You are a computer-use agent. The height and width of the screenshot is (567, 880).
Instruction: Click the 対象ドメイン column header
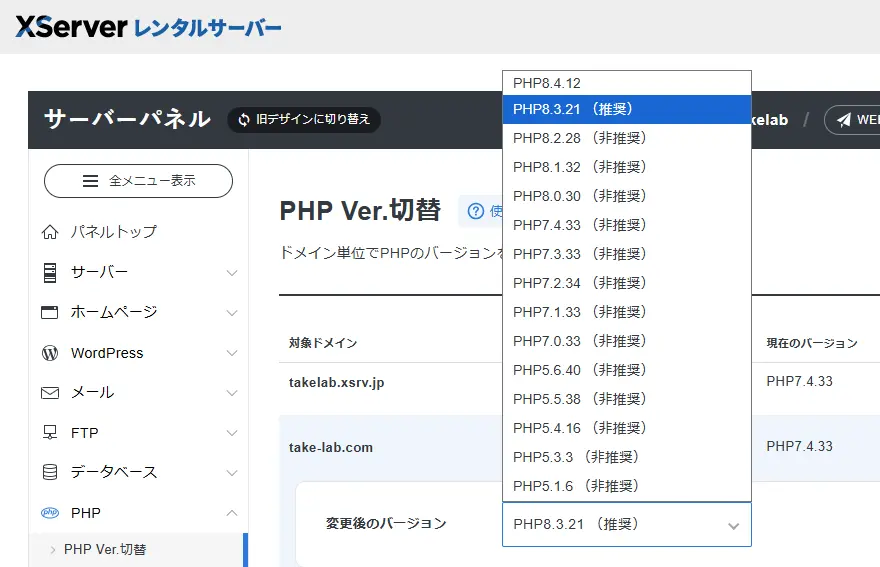[323, 343]
